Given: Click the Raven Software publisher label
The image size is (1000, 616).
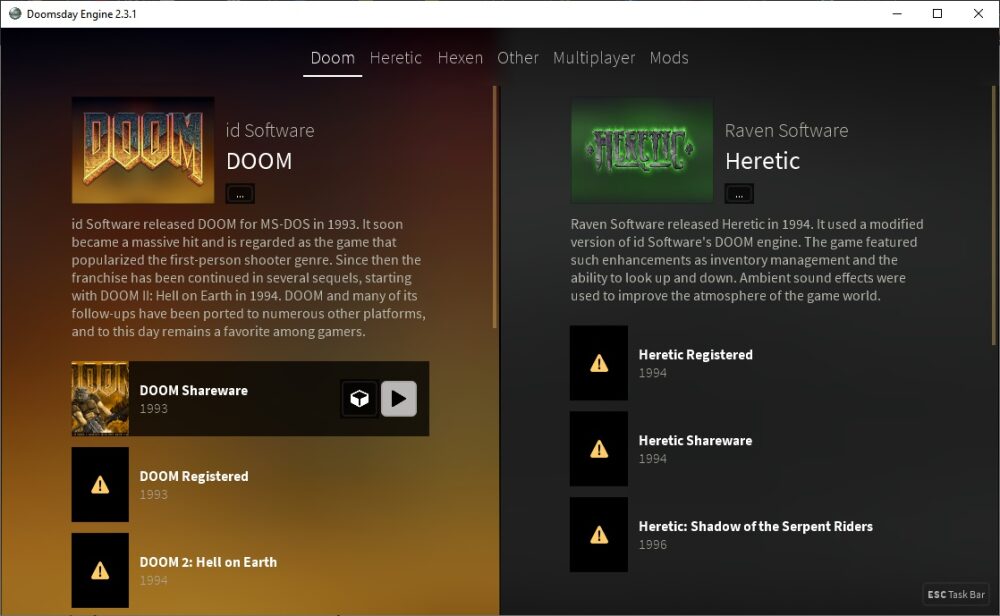Looking at the screenshot, I should click(x=786, y=130).
